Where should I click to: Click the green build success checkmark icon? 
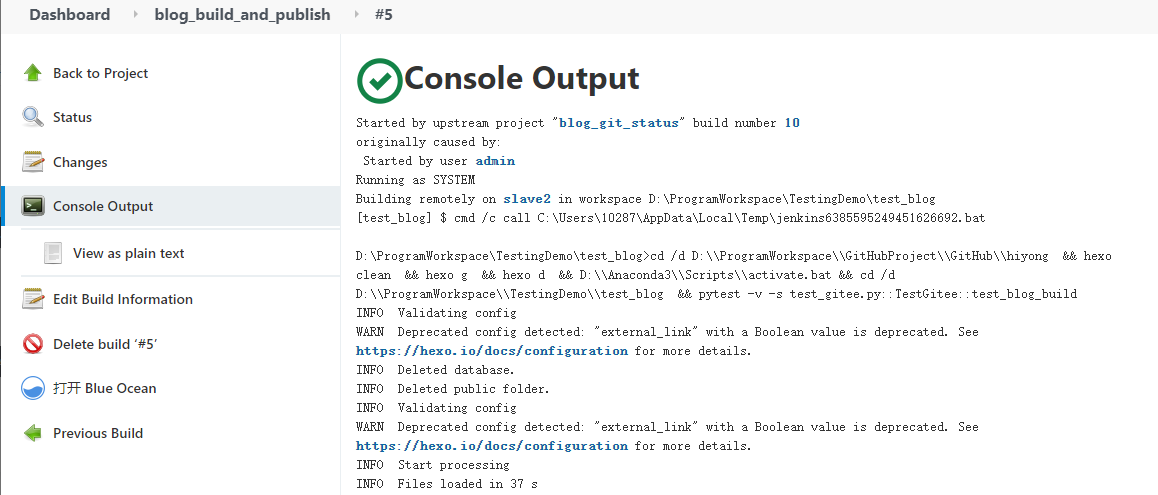coord(380,80)
